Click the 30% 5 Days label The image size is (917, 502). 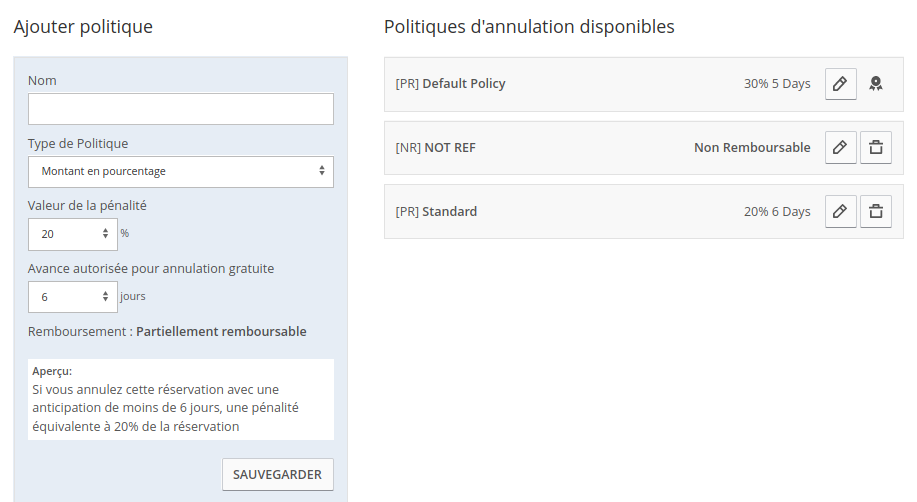[x=777, y=84]
